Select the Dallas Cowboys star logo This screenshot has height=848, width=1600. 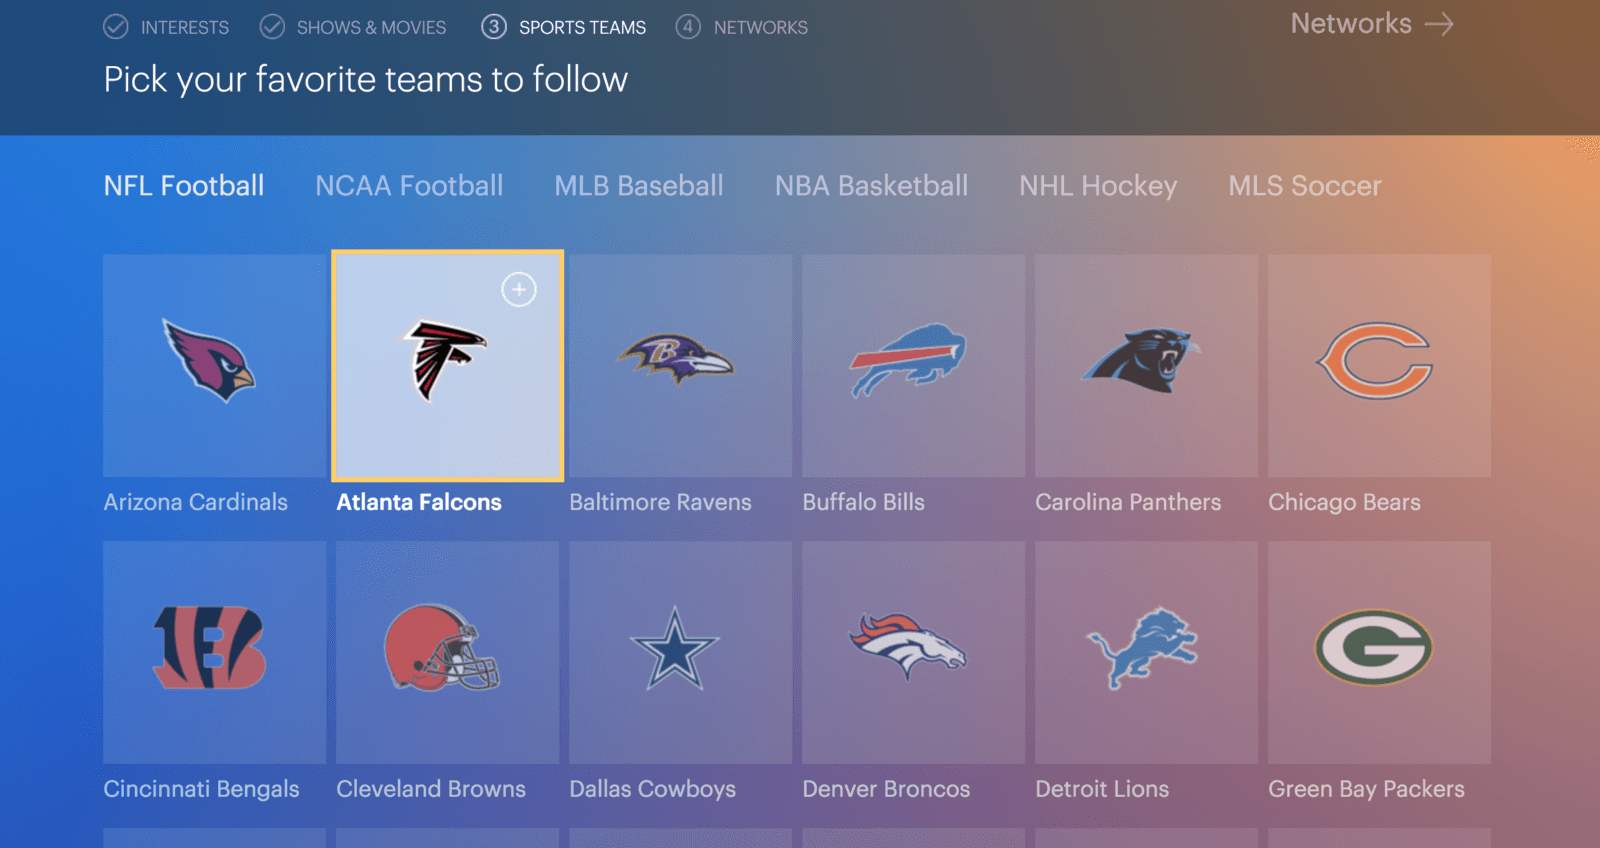click(x=675, y=649)
